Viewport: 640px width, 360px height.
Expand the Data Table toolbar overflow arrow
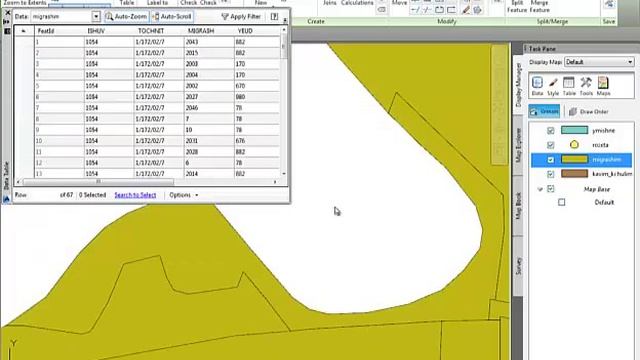point(285,20)
